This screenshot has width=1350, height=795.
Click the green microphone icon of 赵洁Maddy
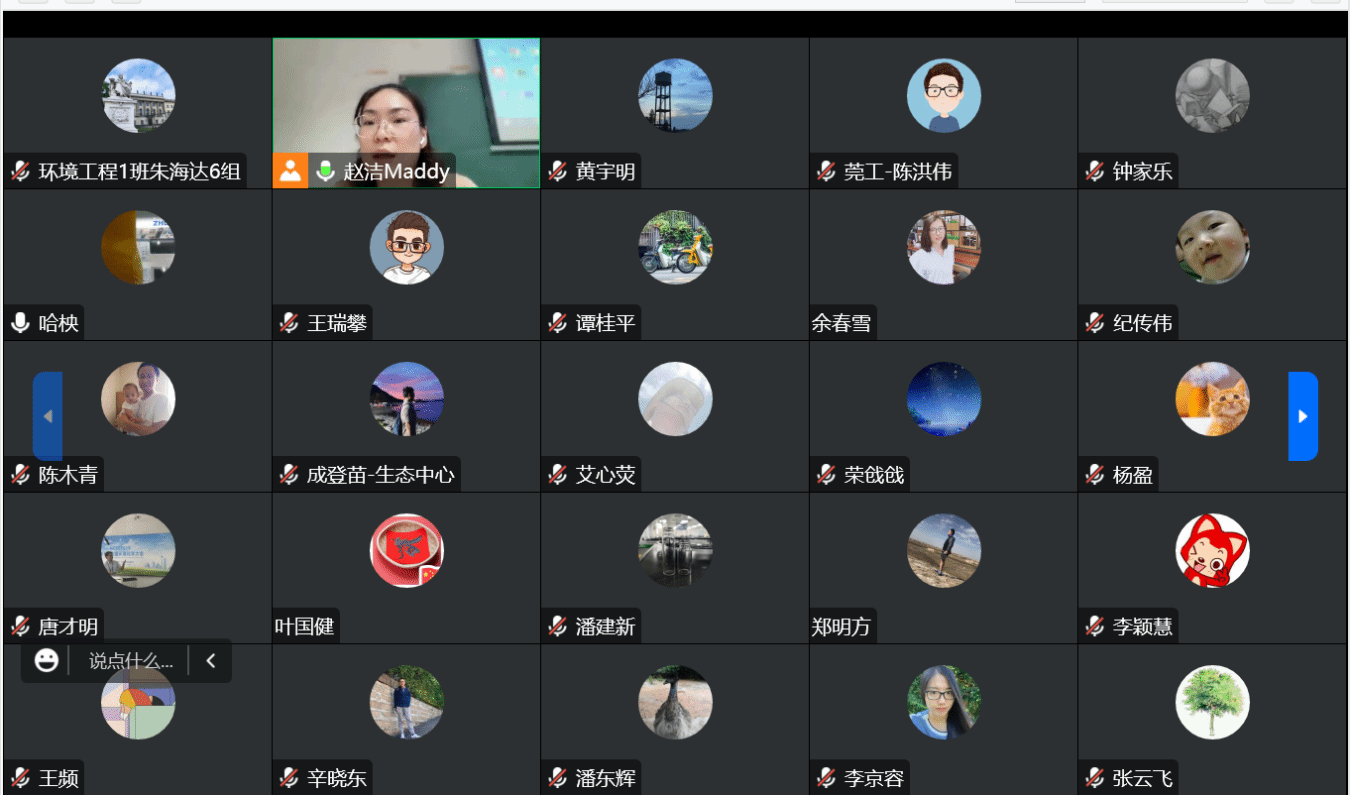pyautogui.click(x=325, y=172)
